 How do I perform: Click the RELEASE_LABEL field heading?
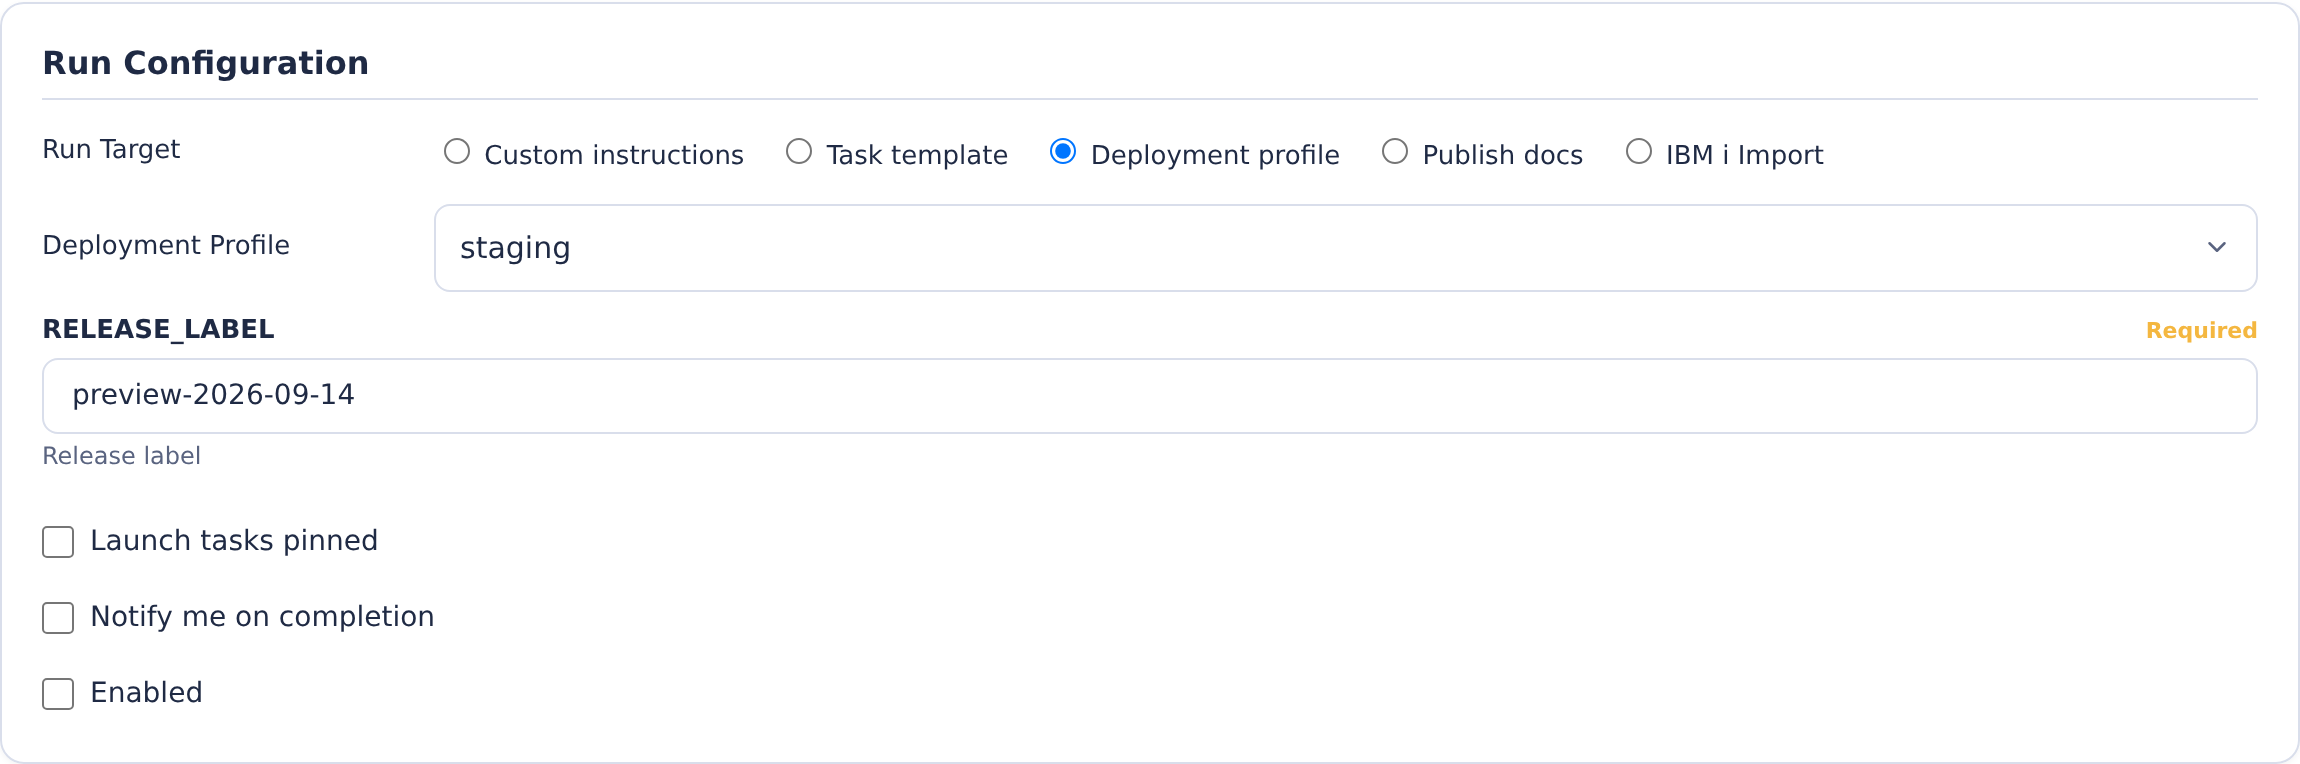click(x=158, y=330)
